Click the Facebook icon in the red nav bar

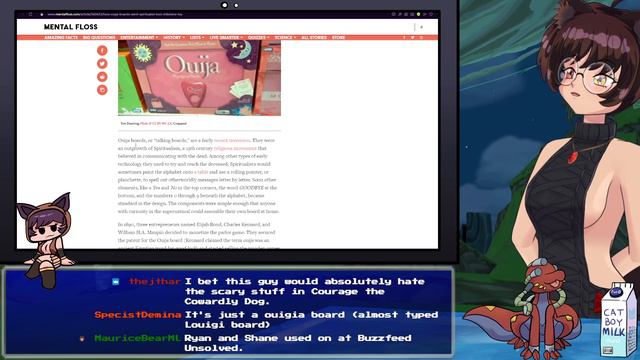coord(404,38)
